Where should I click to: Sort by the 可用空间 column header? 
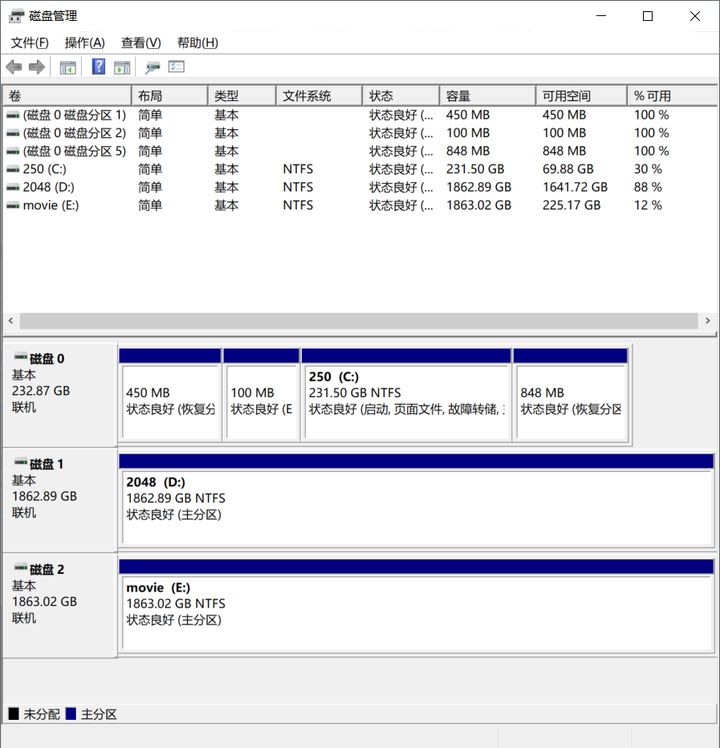pyautogui.click(x=581, y=96)
